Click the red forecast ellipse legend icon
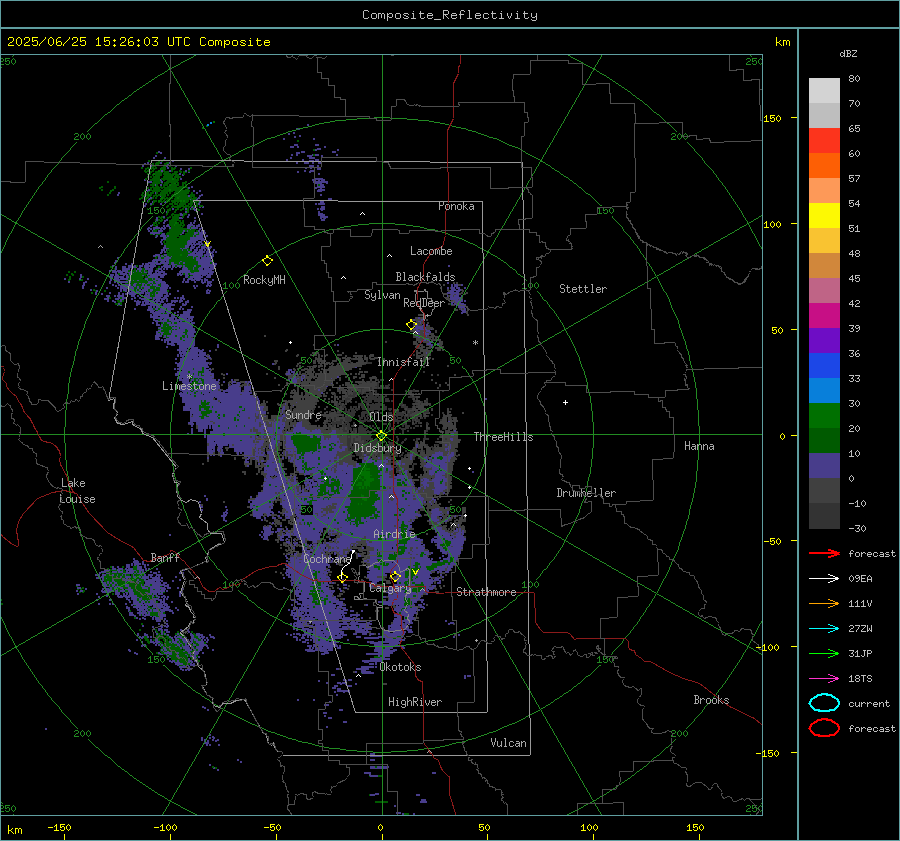The image size is (900, 841). click(824, 728)
